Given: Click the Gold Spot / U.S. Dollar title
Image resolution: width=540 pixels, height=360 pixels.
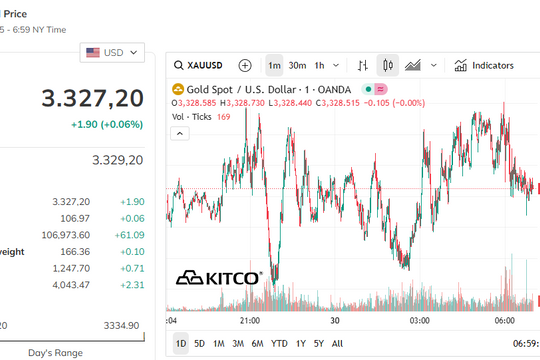Looking at the screenshot, I should click(x=269, y=89).
